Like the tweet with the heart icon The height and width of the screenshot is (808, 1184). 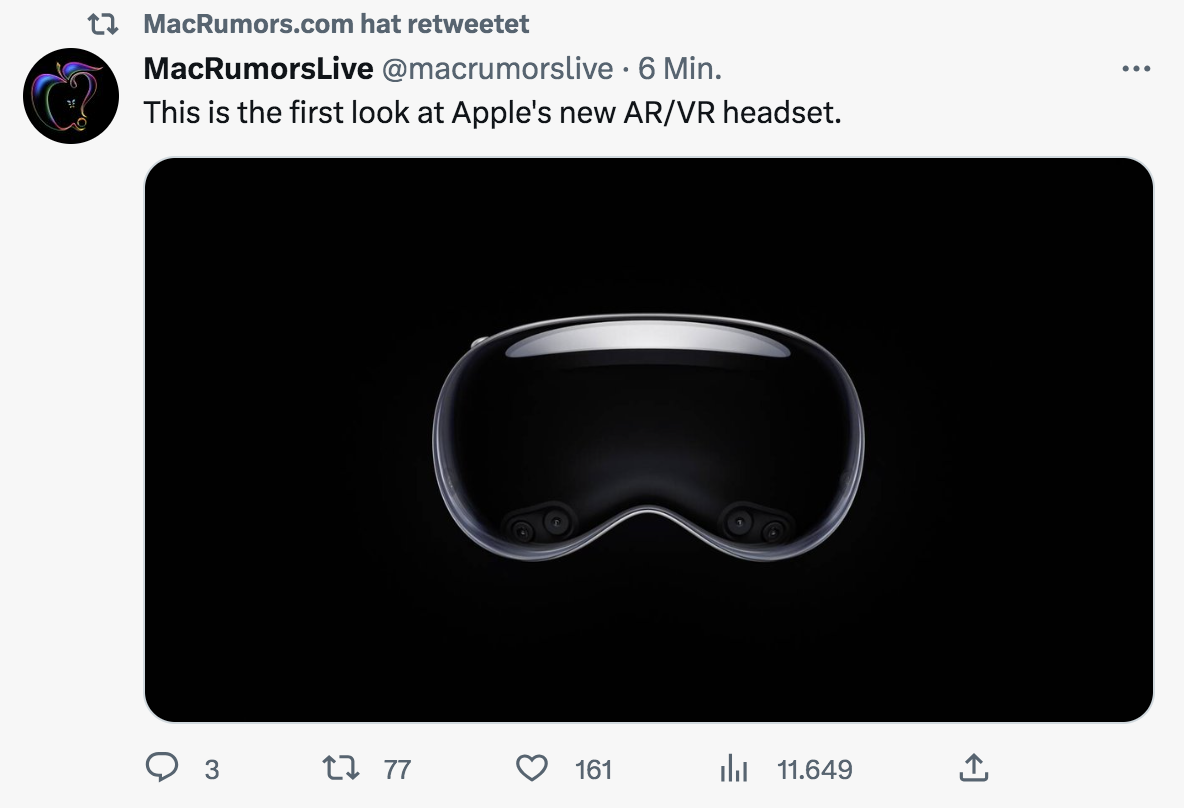click(x=531, y=768)
